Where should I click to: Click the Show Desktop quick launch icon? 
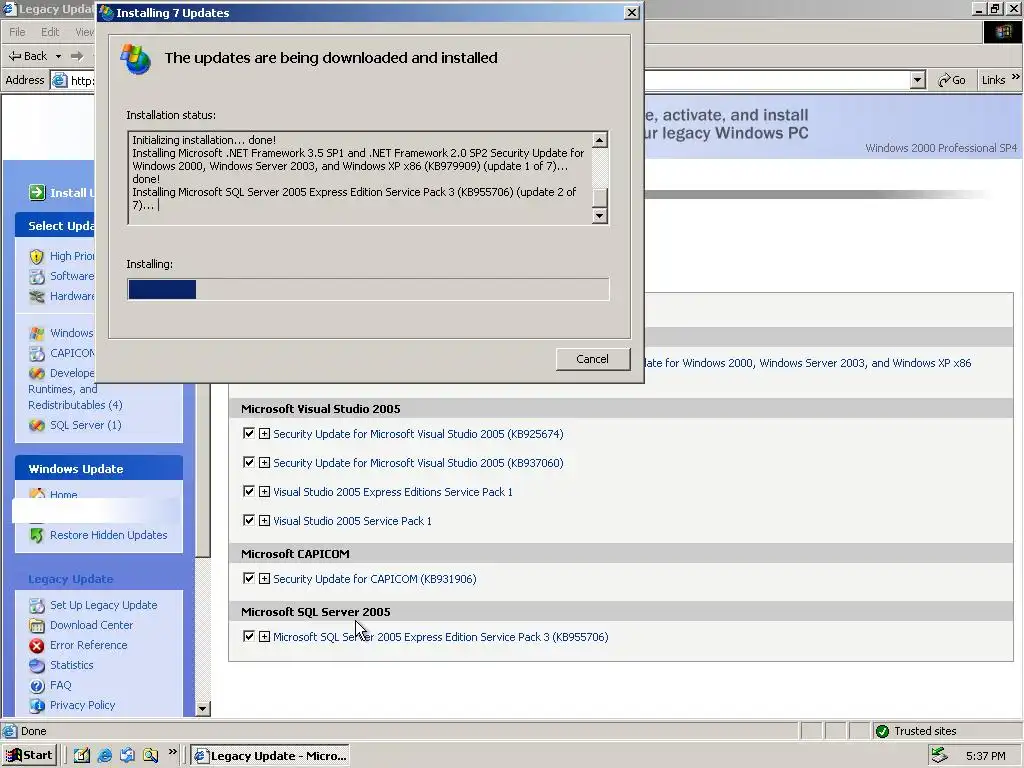coord(82,756)
